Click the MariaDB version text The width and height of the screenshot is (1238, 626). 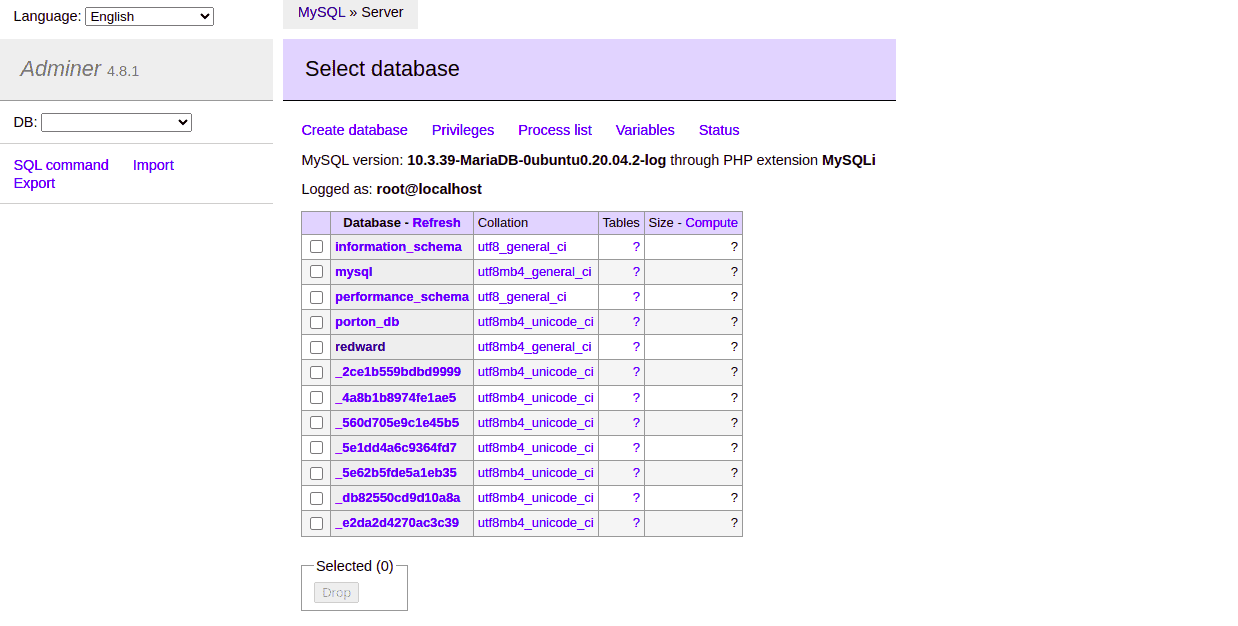537,160
